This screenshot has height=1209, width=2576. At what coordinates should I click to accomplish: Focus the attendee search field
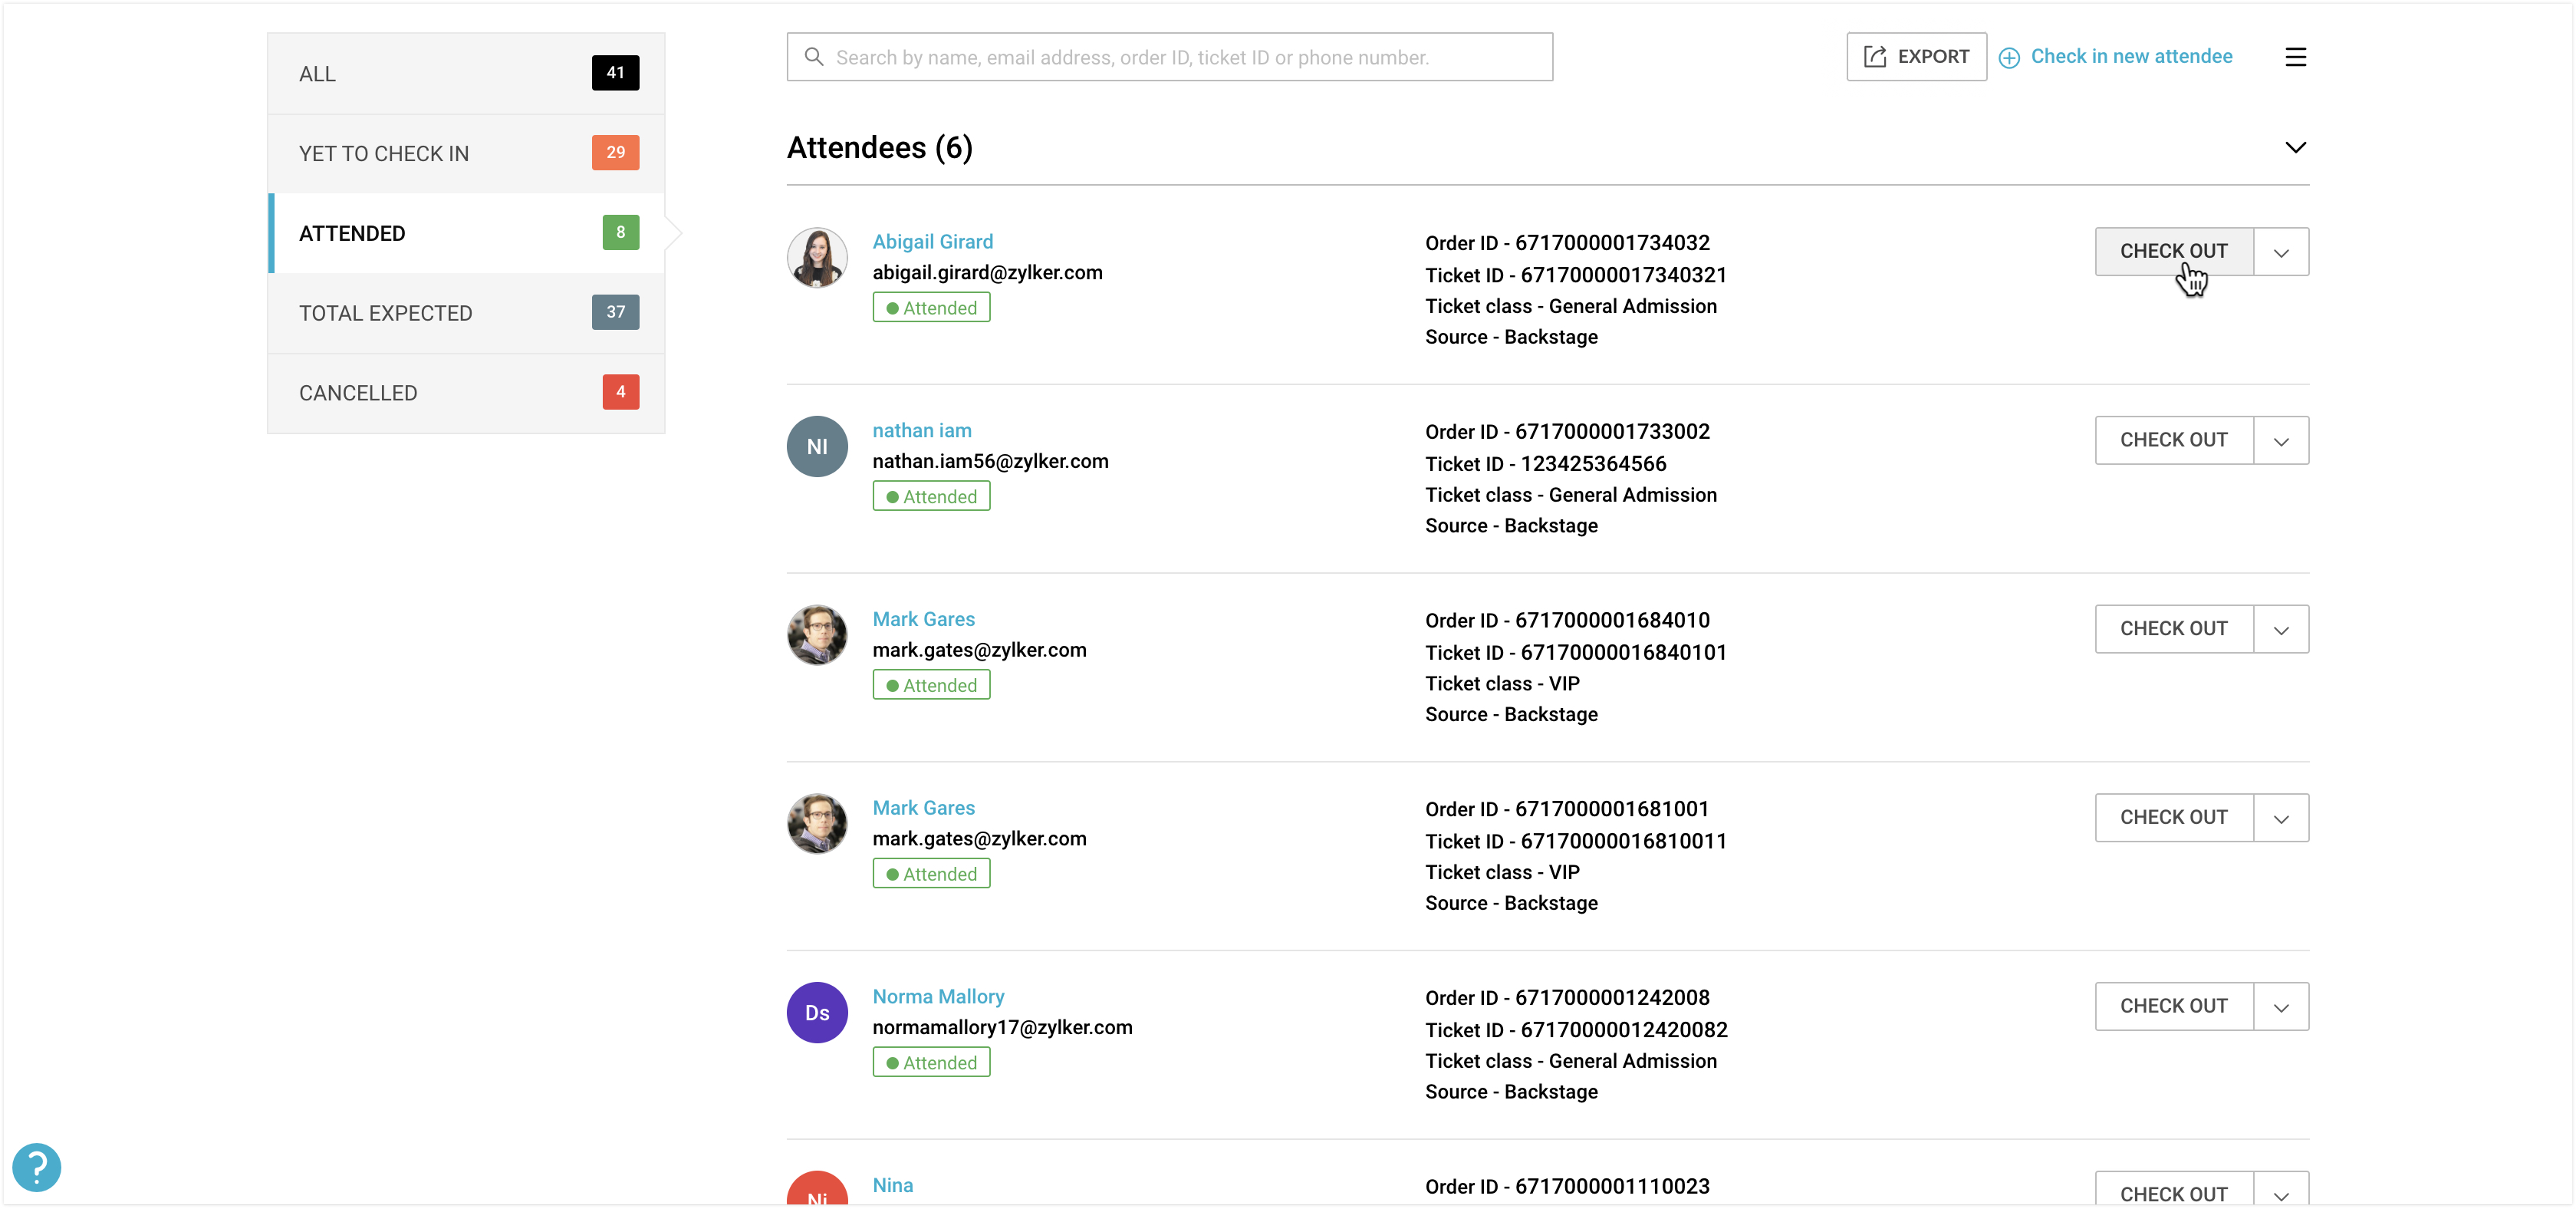(x=1169, y=57)
